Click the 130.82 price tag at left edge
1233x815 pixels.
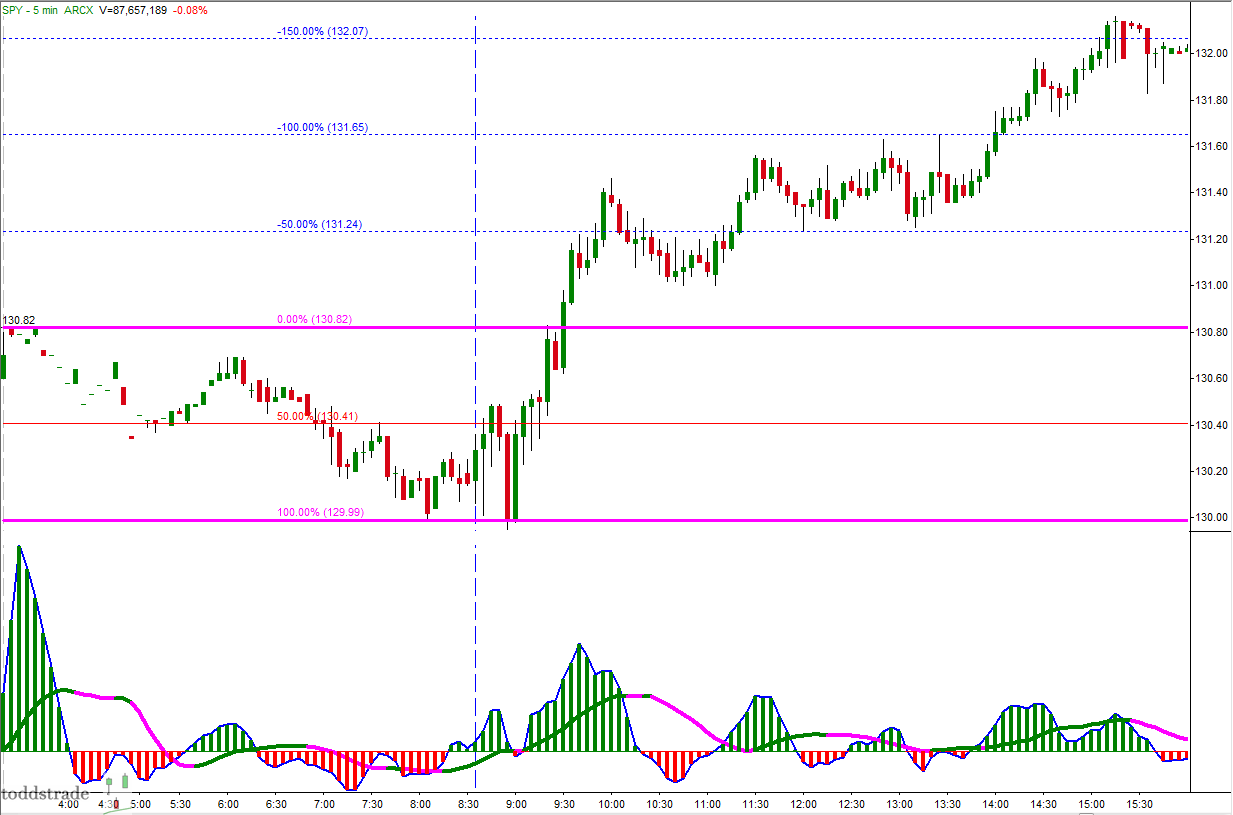tap(18, 320)
